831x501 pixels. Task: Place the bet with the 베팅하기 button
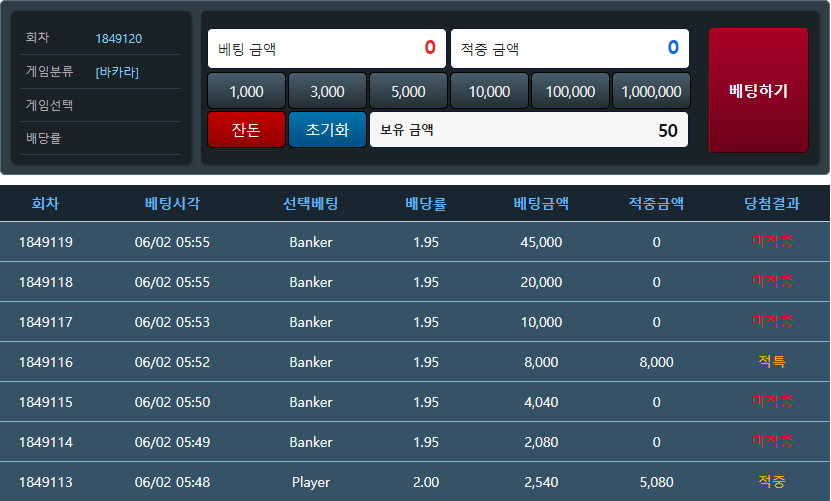pyautogui.click(x=758, y=90)
